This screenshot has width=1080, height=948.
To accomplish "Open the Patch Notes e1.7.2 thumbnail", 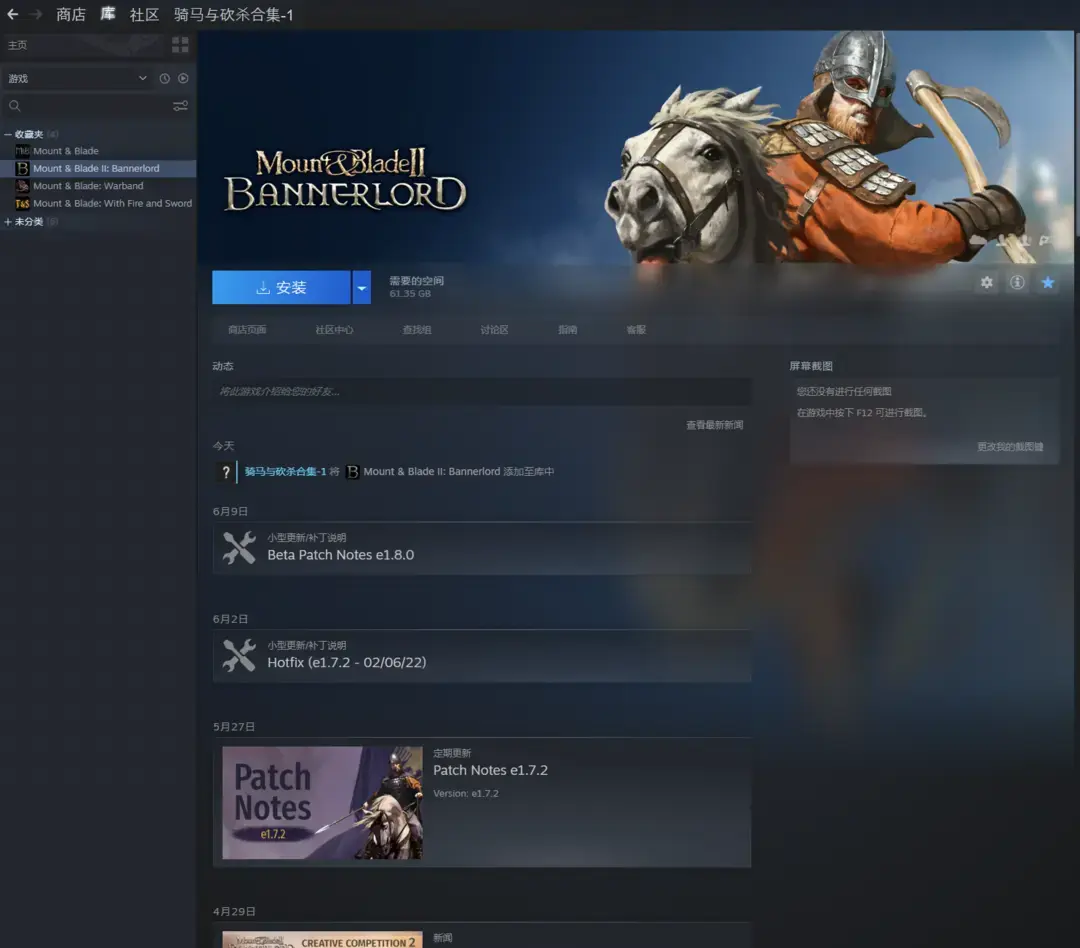I will (322, 803).
